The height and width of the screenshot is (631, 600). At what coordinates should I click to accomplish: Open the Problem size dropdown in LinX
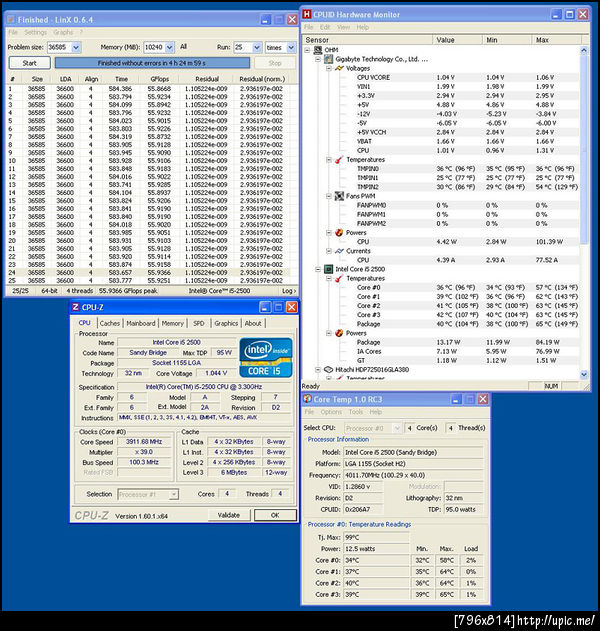pyautogui.click(x=76, y=47)
